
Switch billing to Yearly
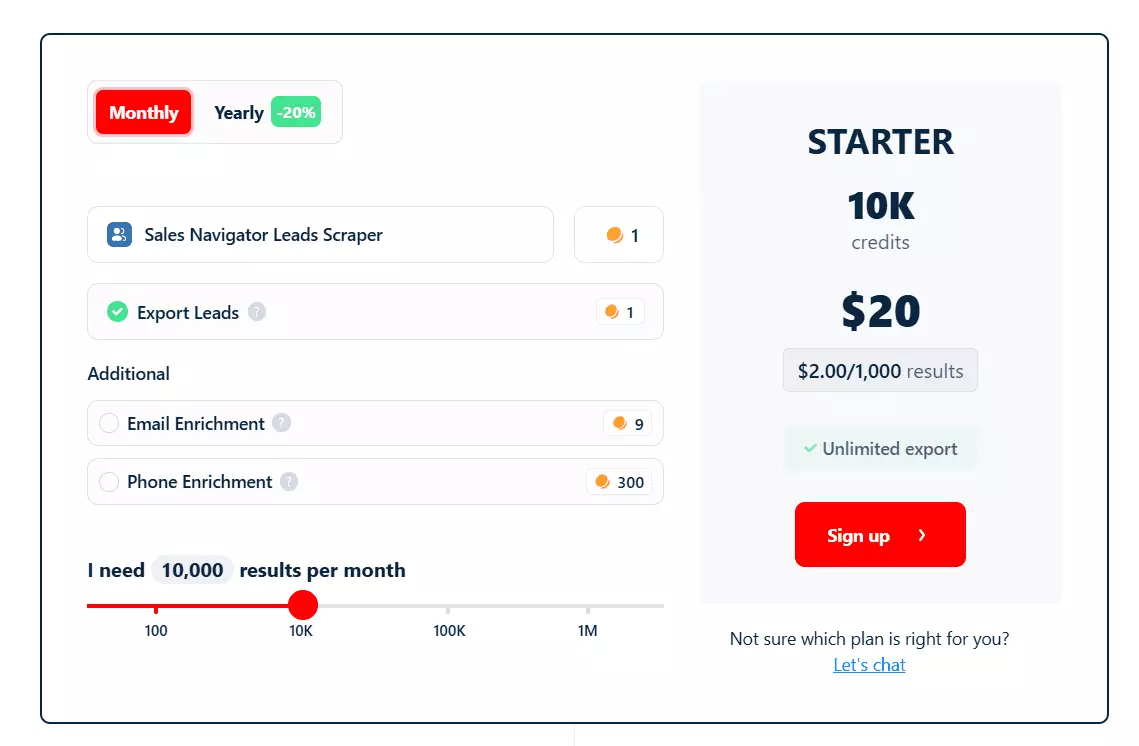238,112
